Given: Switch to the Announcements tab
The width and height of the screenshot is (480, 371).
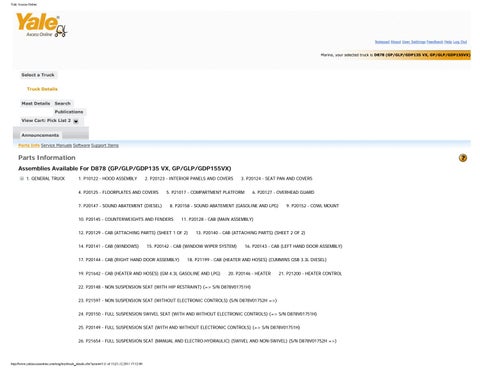Looking at the screenshot, I should point(40,135).
